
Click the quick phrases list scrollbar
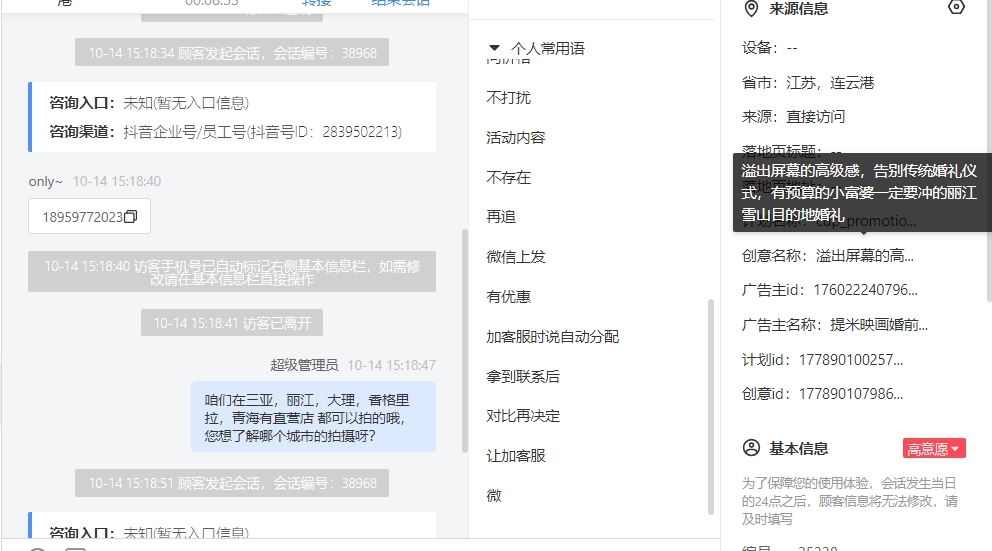[710, 407]
